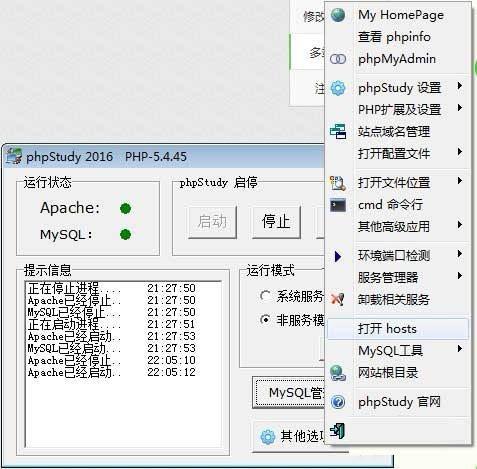477x469 pixels.
Task: Click the log line MySQL已经停止
Action: point(112,312)
